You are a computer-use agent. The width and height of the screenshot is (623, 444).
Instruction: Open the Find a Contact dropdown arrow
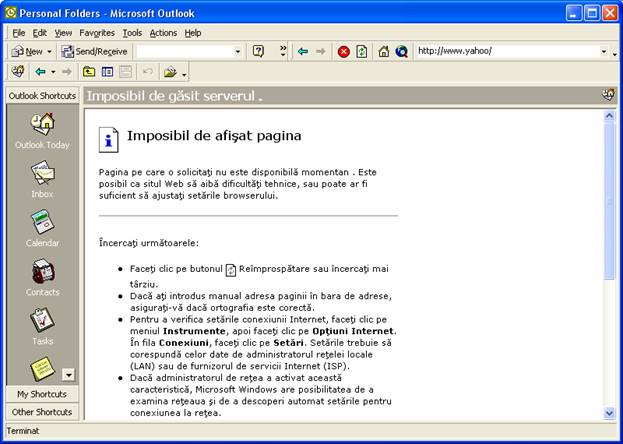pyautogui.click(x=238, y=52)
